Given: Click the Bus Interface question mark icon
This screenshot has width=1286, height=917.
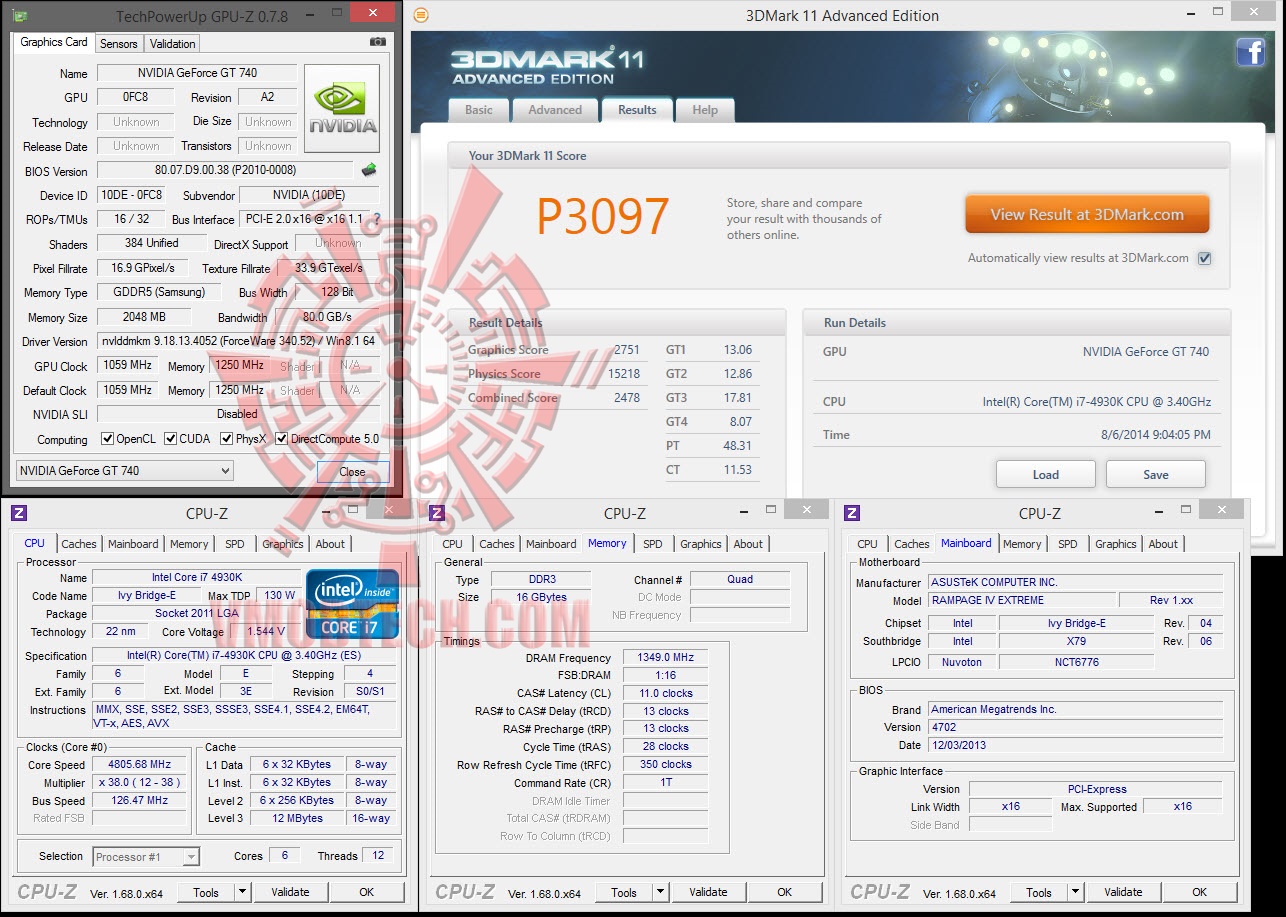Looking at the screenshot, I should [x=377, y=219].
